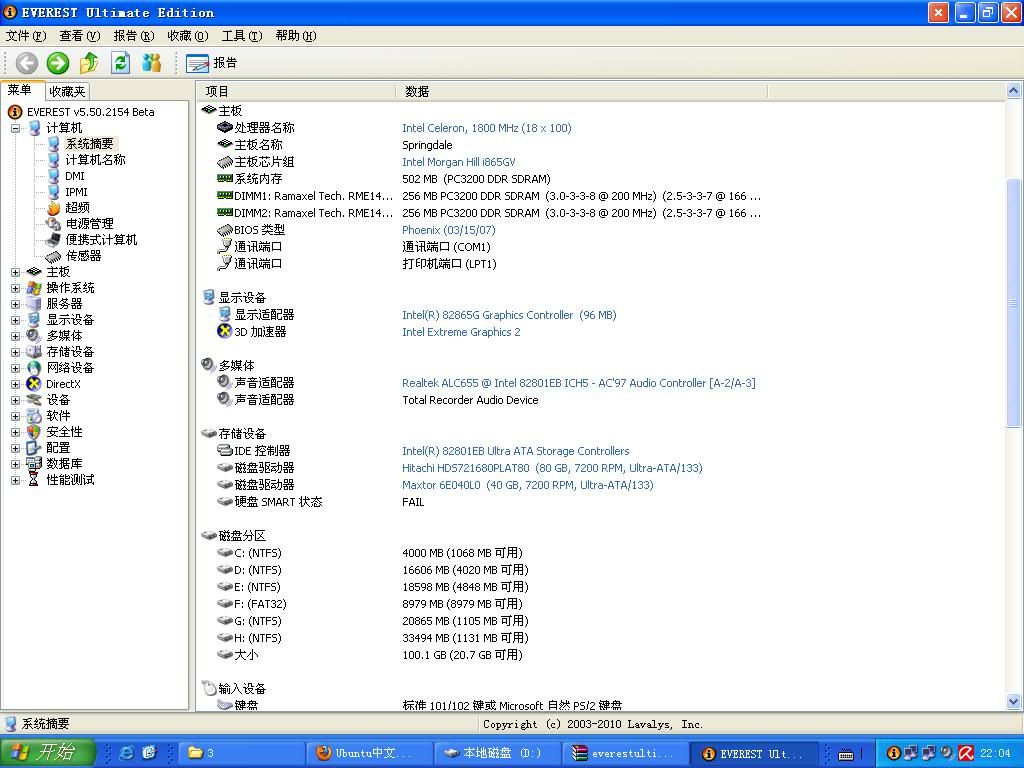Click the Back navigation arrow
1024x768 pixels.
point(27,63)
